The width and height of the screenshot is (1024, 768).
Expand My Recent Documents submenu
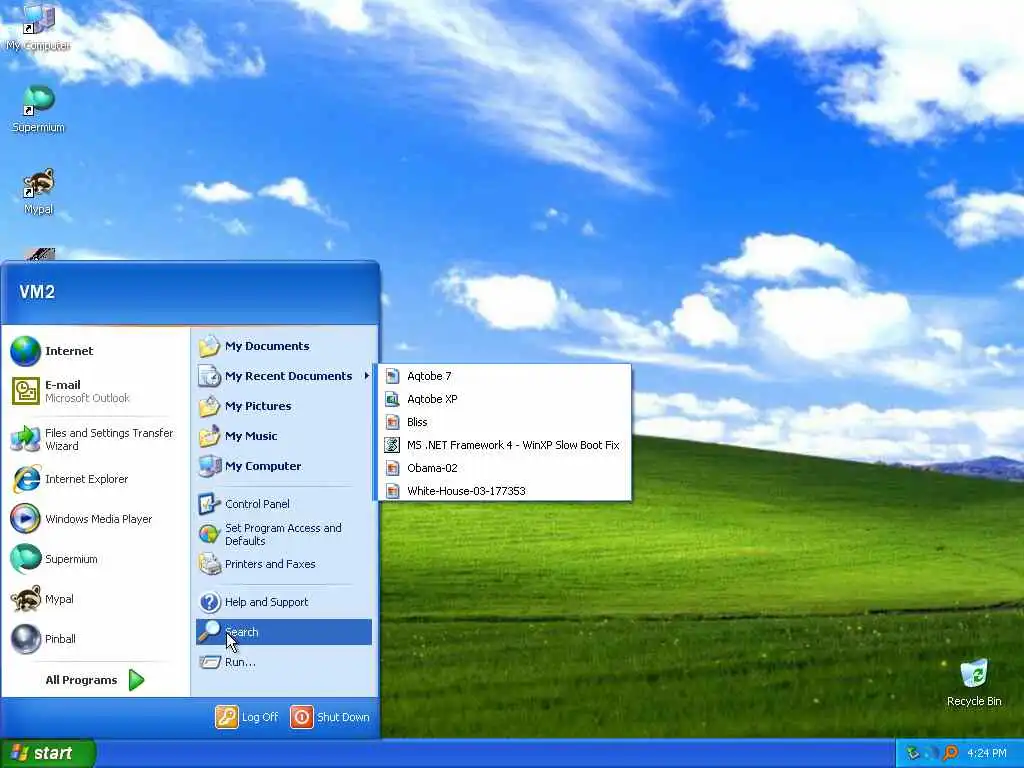coord(285,376)
